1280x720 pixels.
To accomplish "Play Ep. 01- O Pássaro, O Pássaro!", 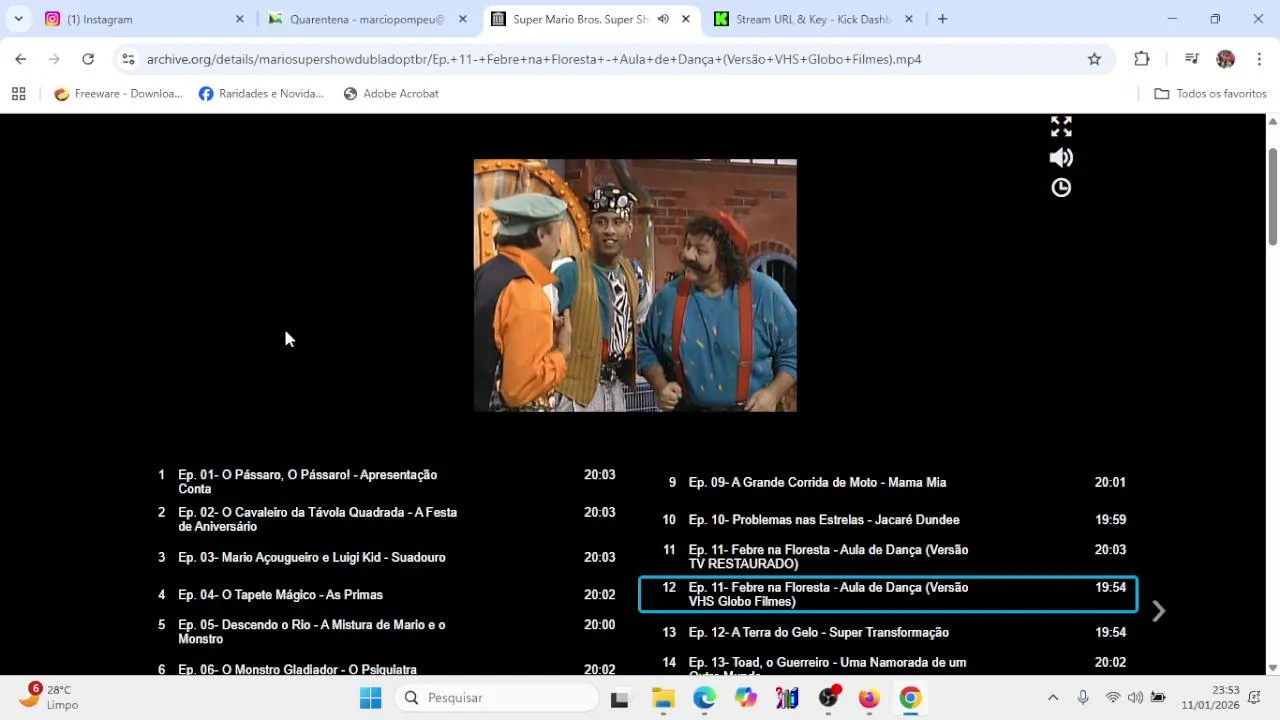I will tap(387, 482).
